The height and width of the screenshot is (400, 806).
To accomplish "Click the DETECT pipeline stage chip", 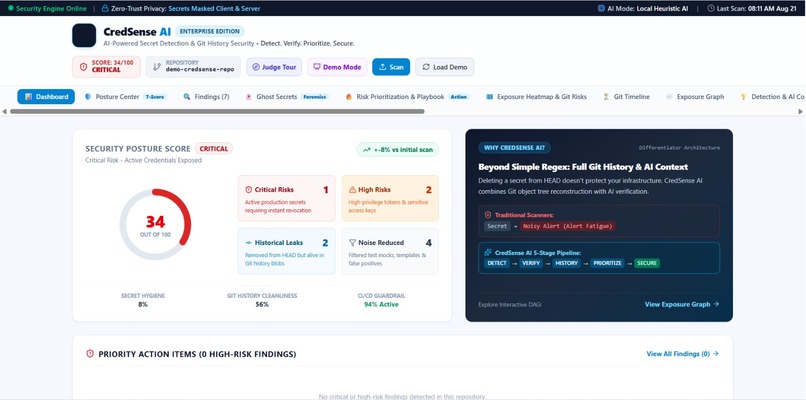I will point(496,263).
